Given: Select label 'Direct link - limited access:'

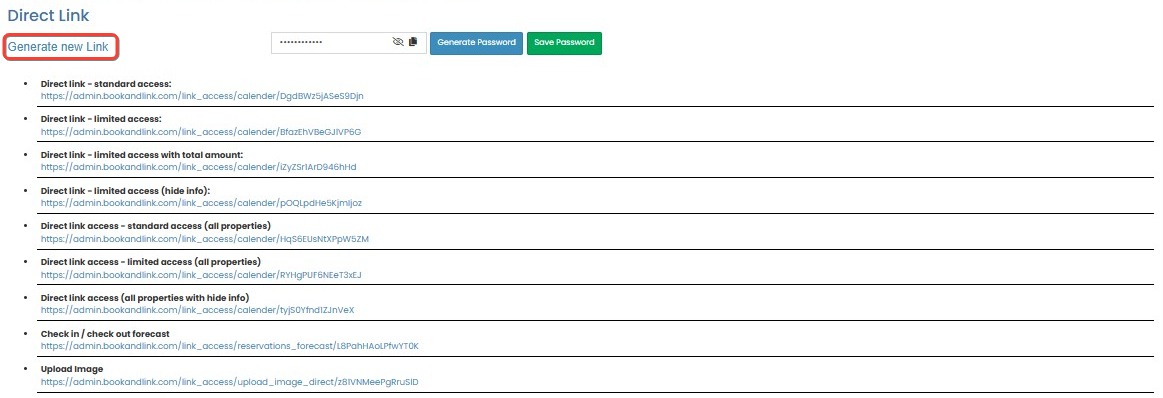Looking at the screenshot, I should pyautogui.click(x=101, y=119).
